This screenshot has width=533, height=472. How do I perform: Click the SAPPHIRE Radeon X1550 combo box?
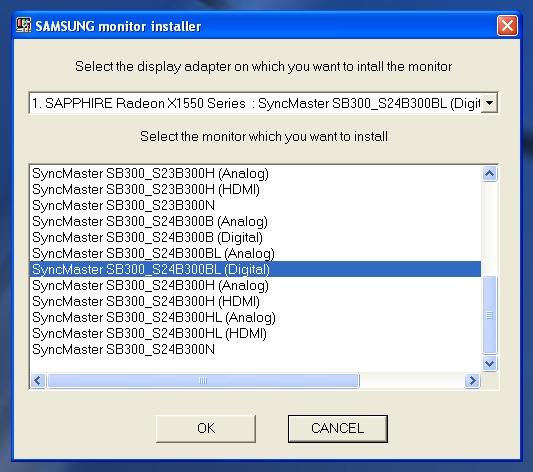coord(263,103)
